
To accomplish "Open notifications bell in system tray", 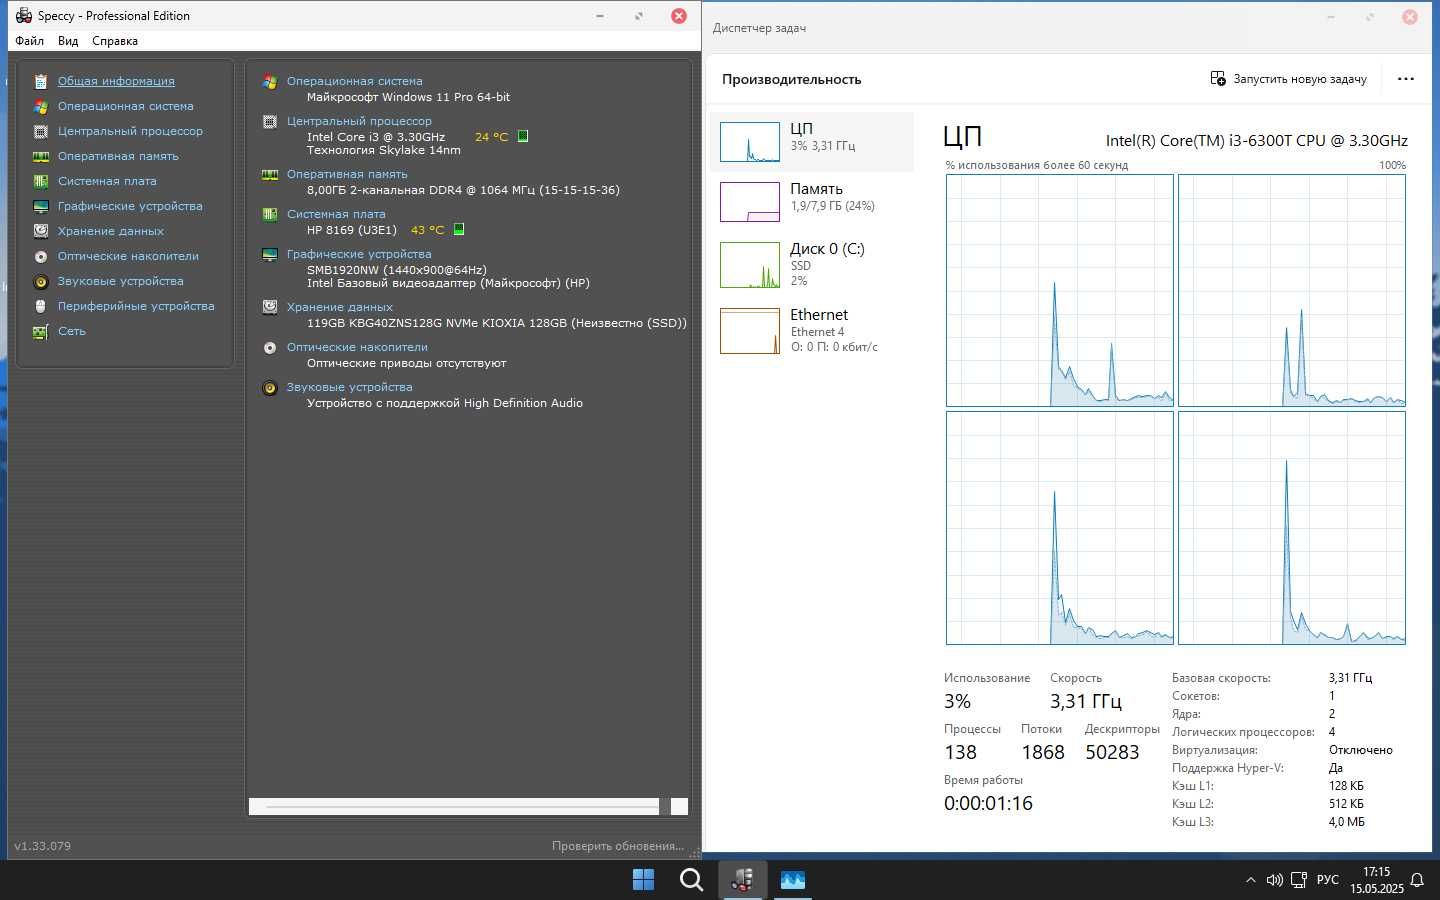I will coord(1417,880).
